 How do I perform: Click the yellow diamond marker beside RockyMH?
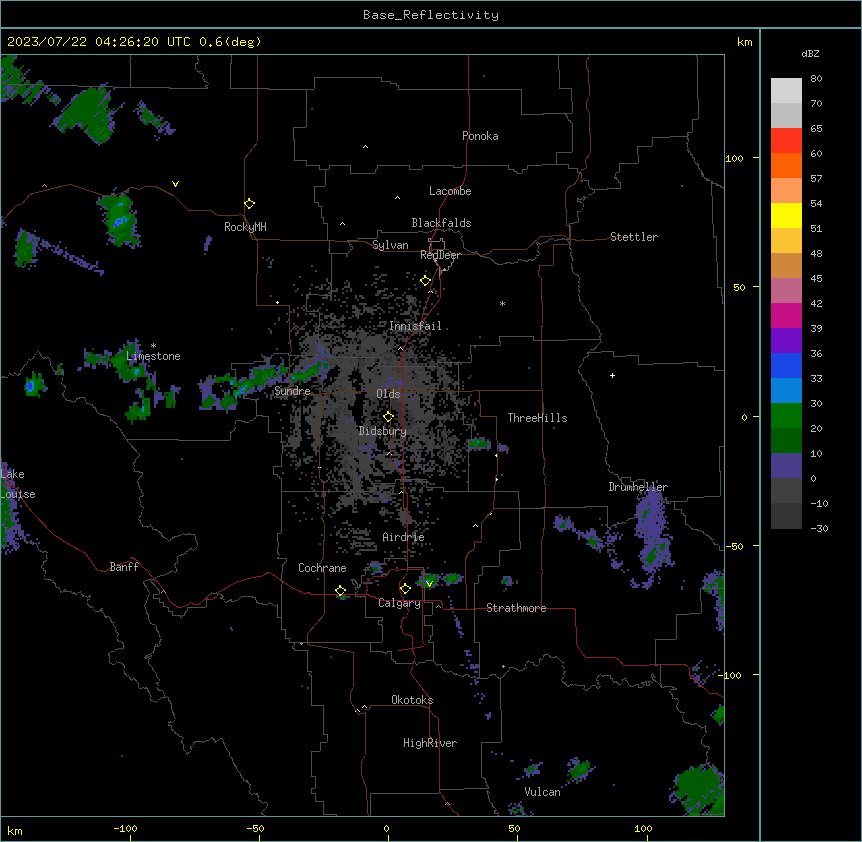[249, 204]
